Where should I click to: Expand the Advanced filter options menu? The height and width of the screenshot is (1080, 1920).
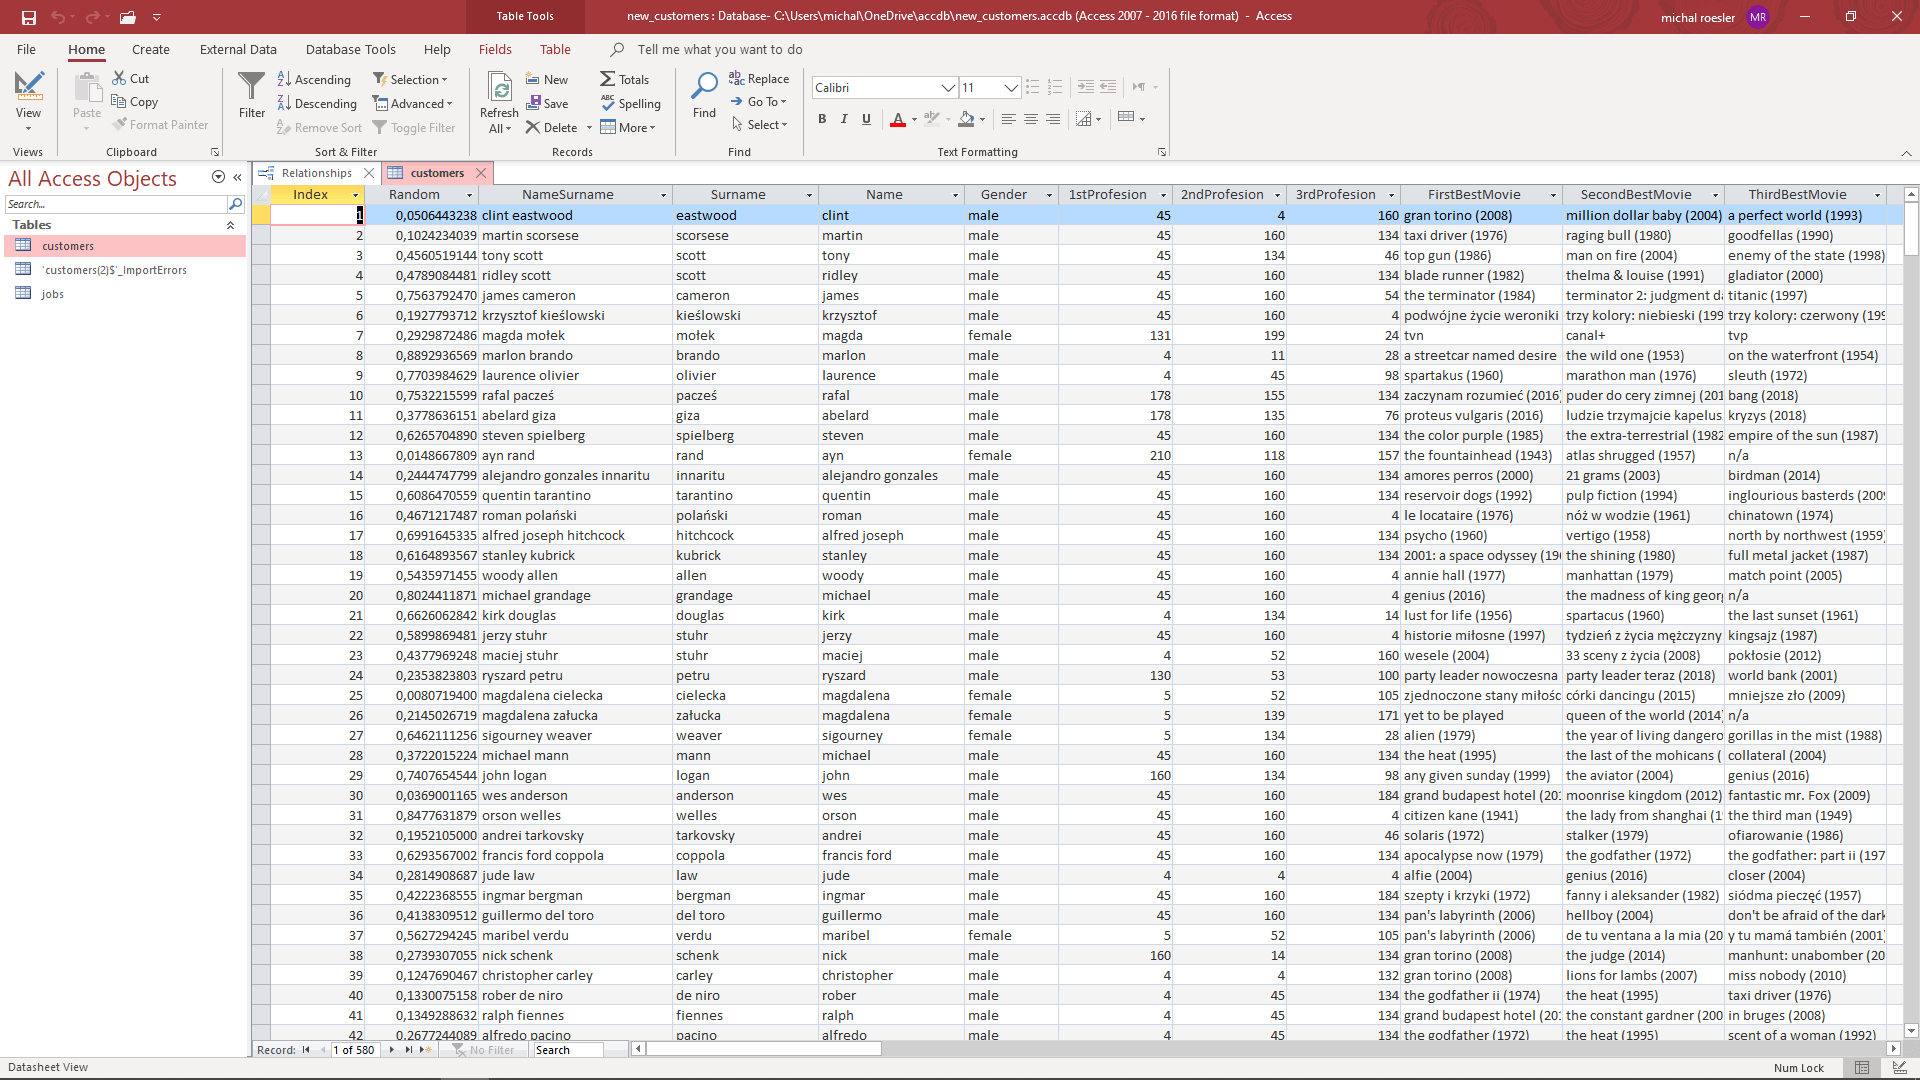(413, 103)
